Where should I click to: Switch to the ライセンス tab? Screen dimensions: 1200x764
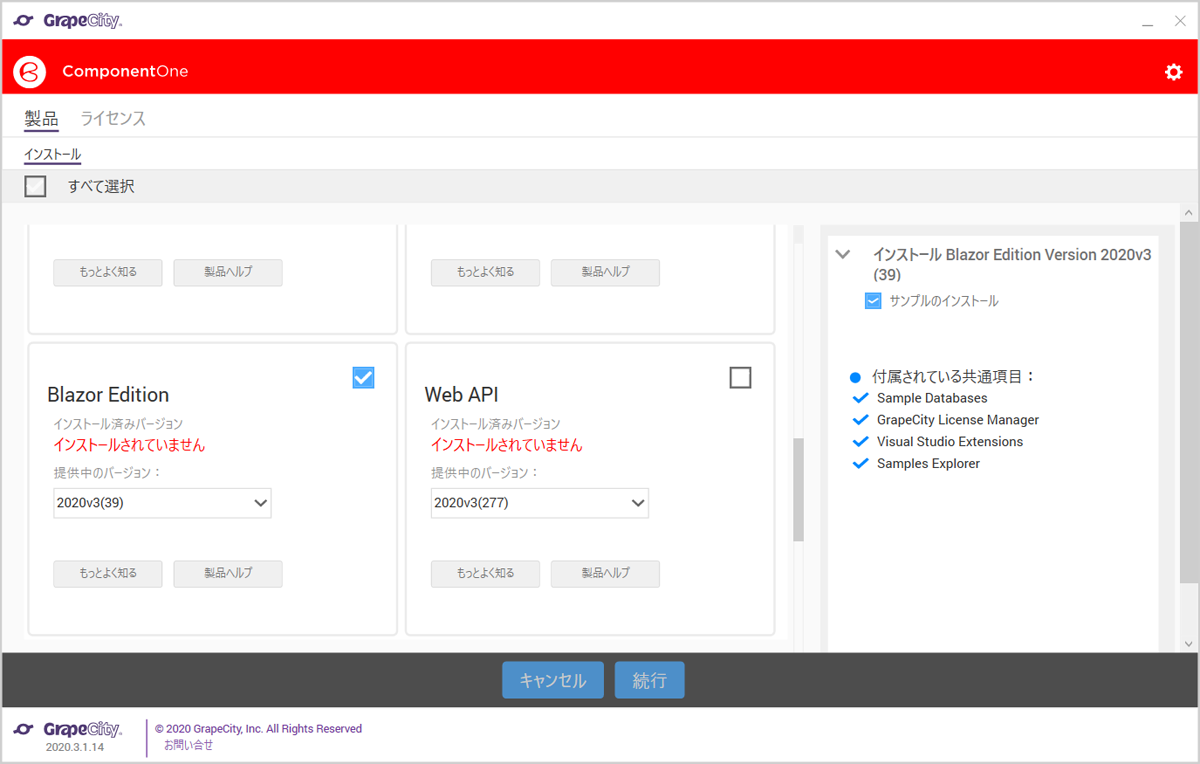point(113,119)
